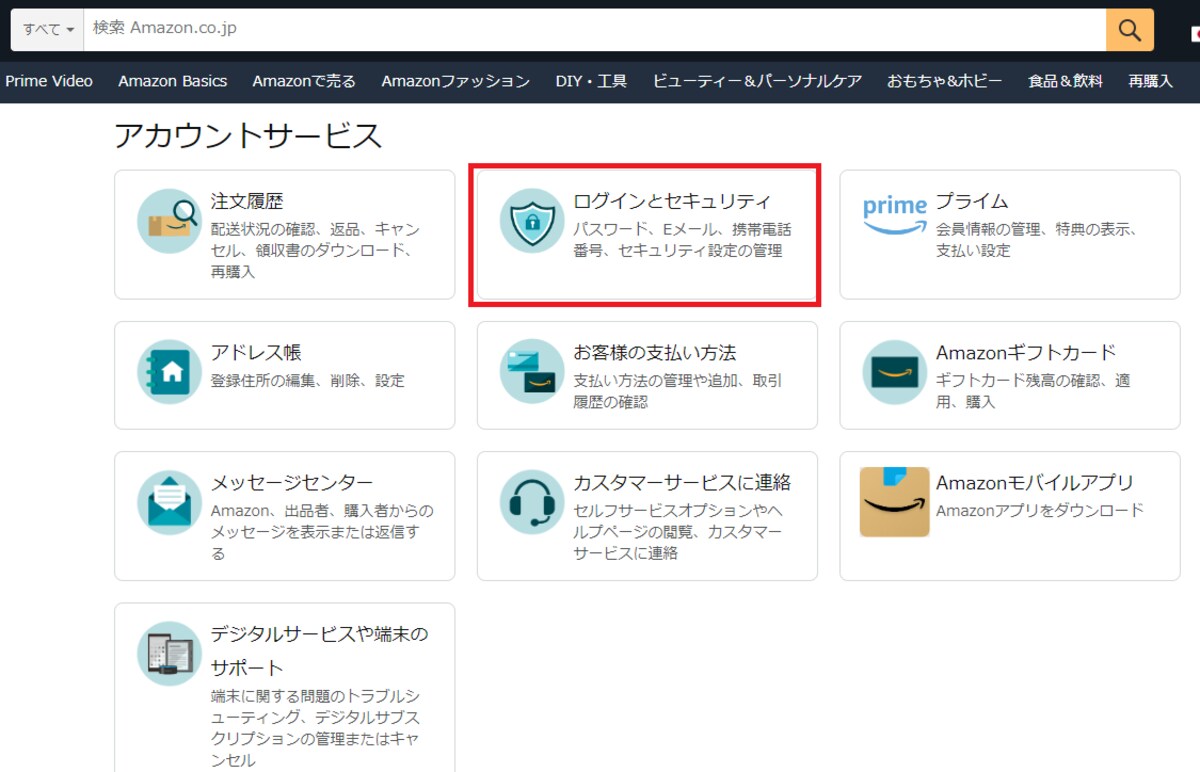This screenshot has height=772, width=1200.
Task: Go to Amazon Basics navigation item
Action: pyautogui.click(x=173, y=81)
